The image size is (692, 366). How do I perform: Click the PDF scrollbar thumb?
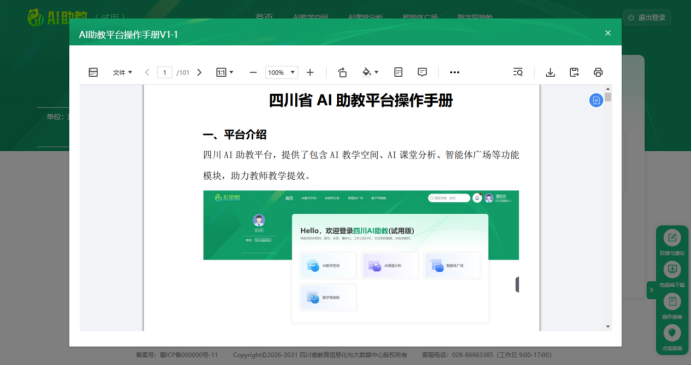608,97
